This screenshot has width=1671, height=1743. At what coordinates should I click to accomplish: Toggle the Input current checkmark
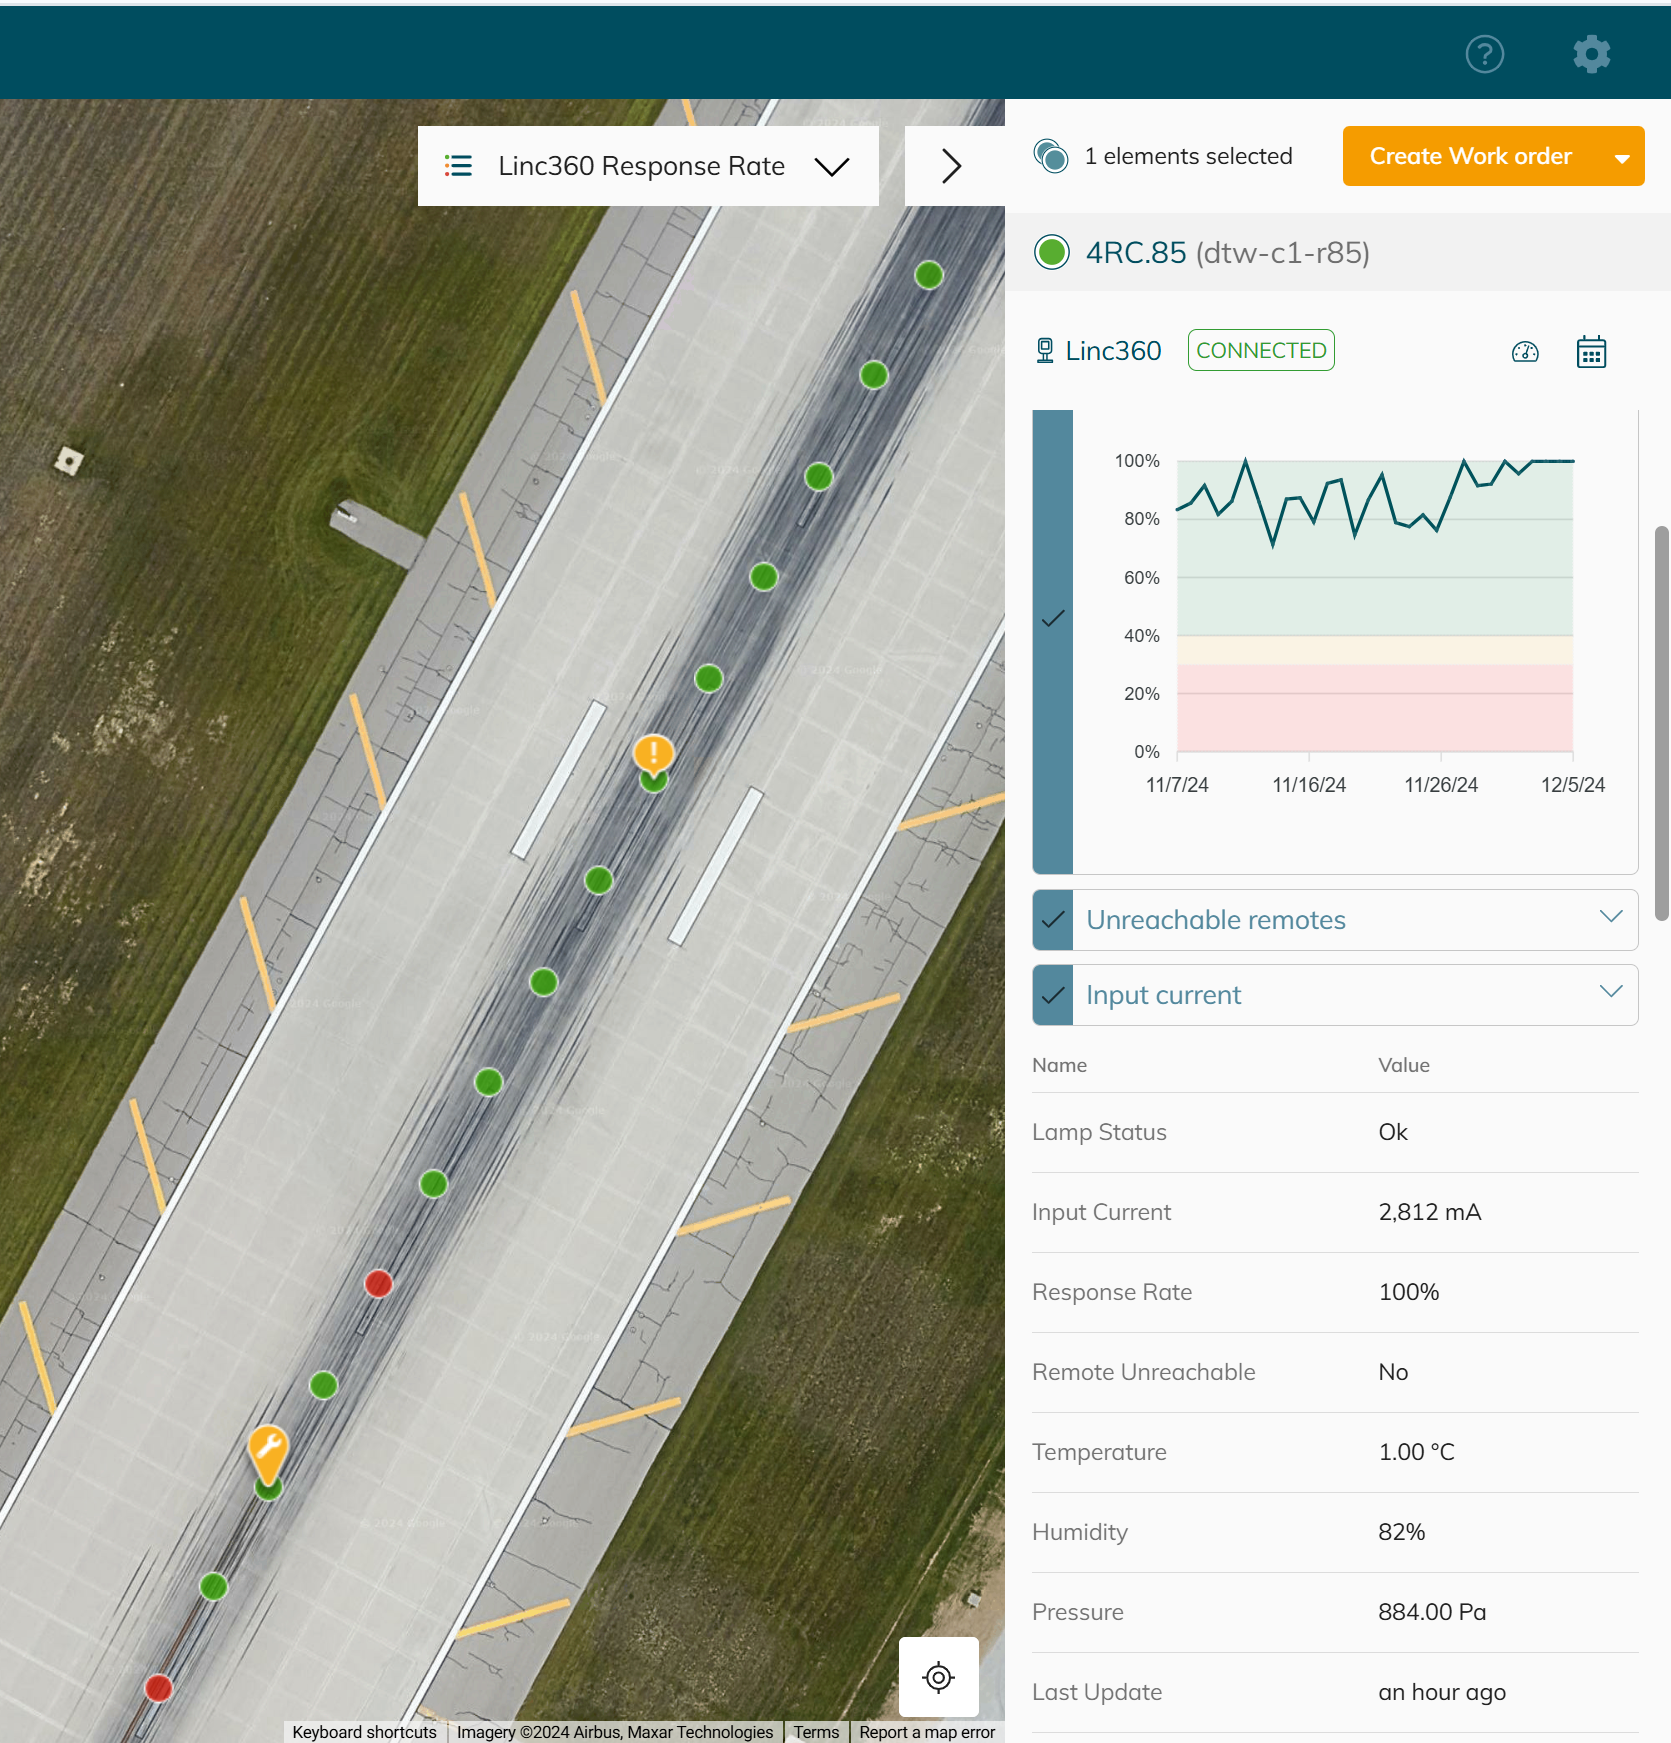1053,995
